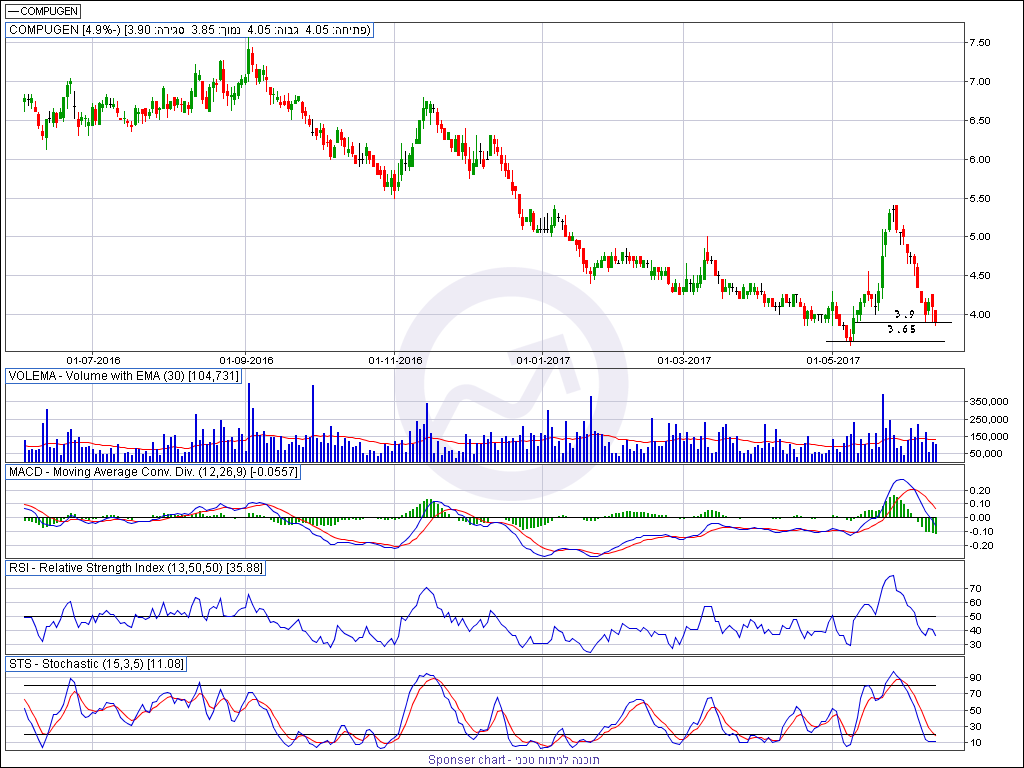
Task: Click the 350,000 volume axis value
Action: click(990, 402)
